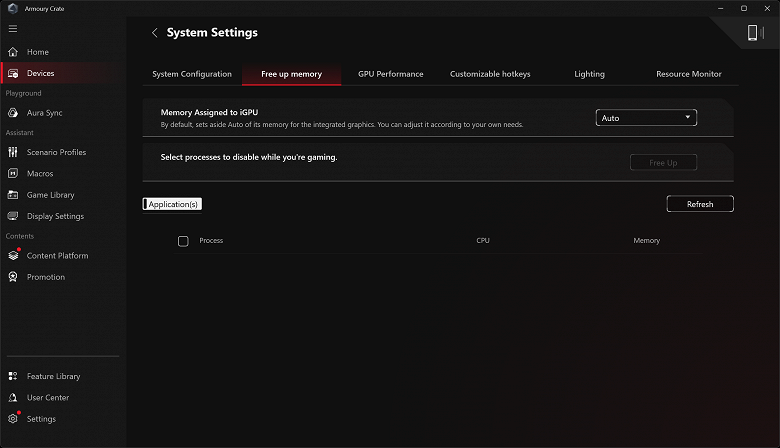This screenshot has height=448, width=780.
Task: Open the Home page icon
Action: pos(13,52)
